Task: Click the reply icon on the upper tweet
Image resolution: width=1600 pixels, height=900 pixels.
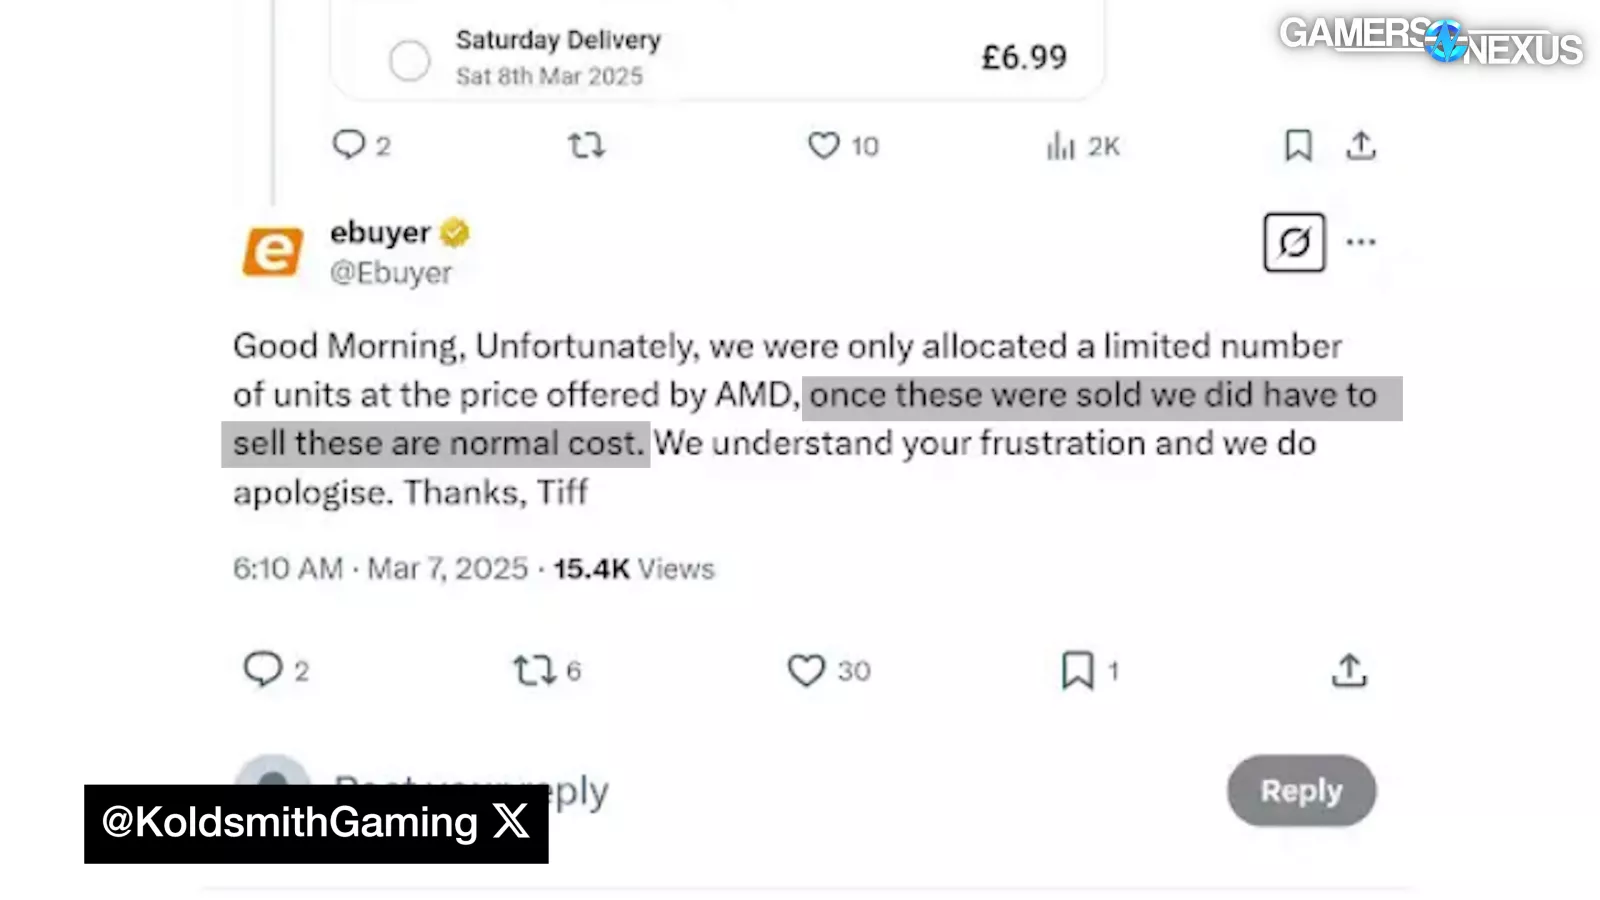Action: 348,145
